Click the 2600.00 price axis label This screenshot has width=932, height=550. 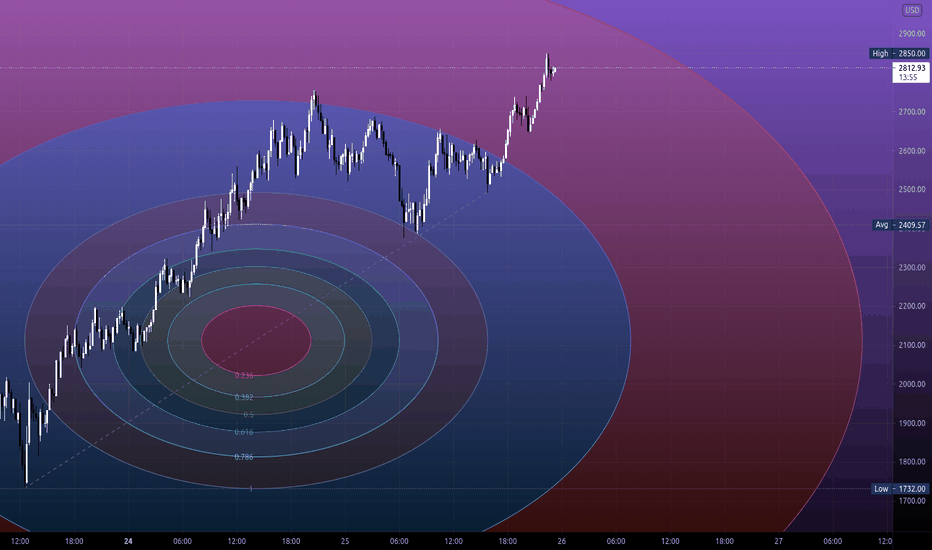912,151
